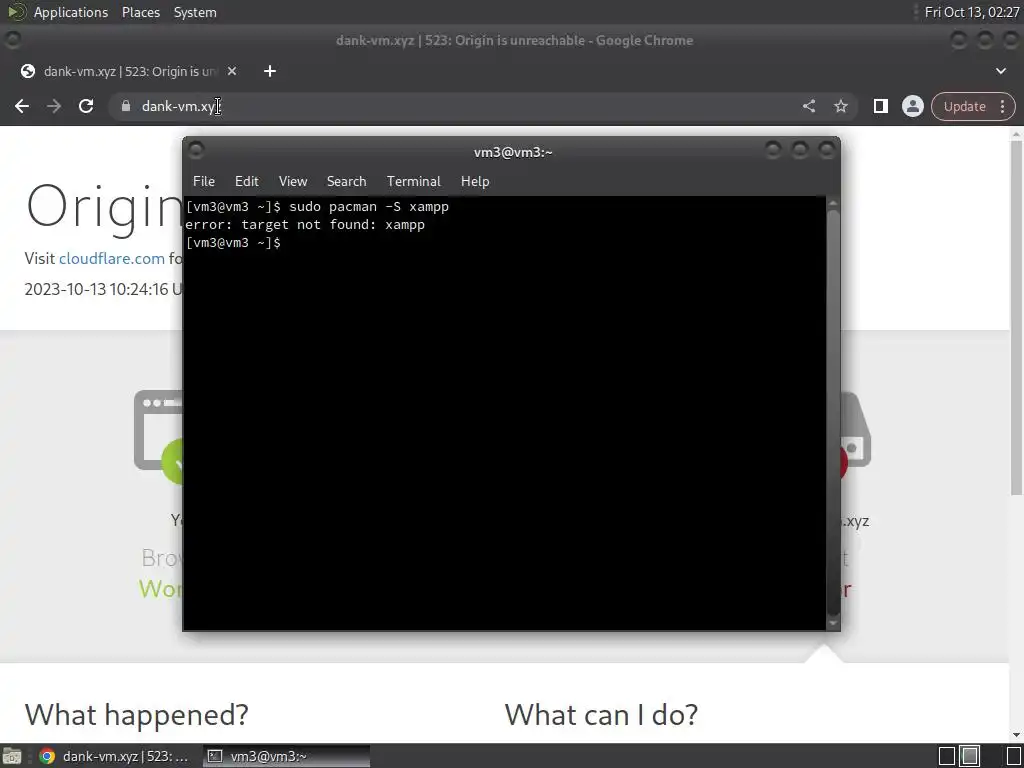The height and width of the screenshot is (768, 1024).
Task: Click the 'What happened?' heading
Action: (x=136, y=714)
